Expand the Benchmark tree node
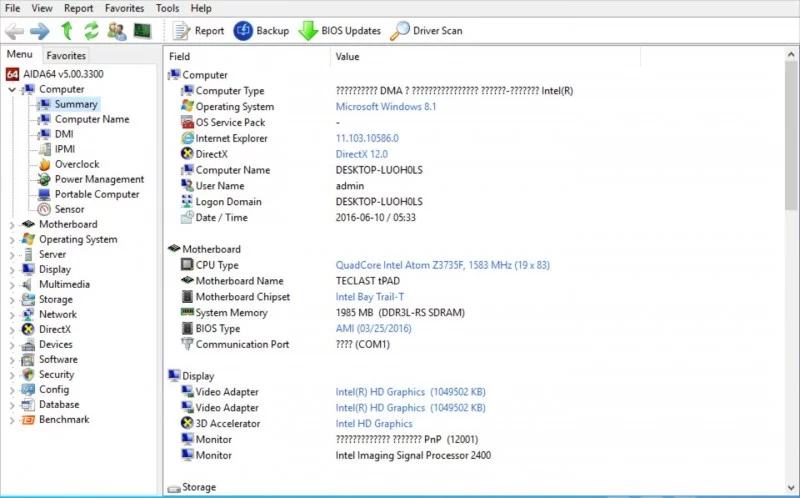The width and height of the screenshot is (800, 498). [x=12, y=420]
